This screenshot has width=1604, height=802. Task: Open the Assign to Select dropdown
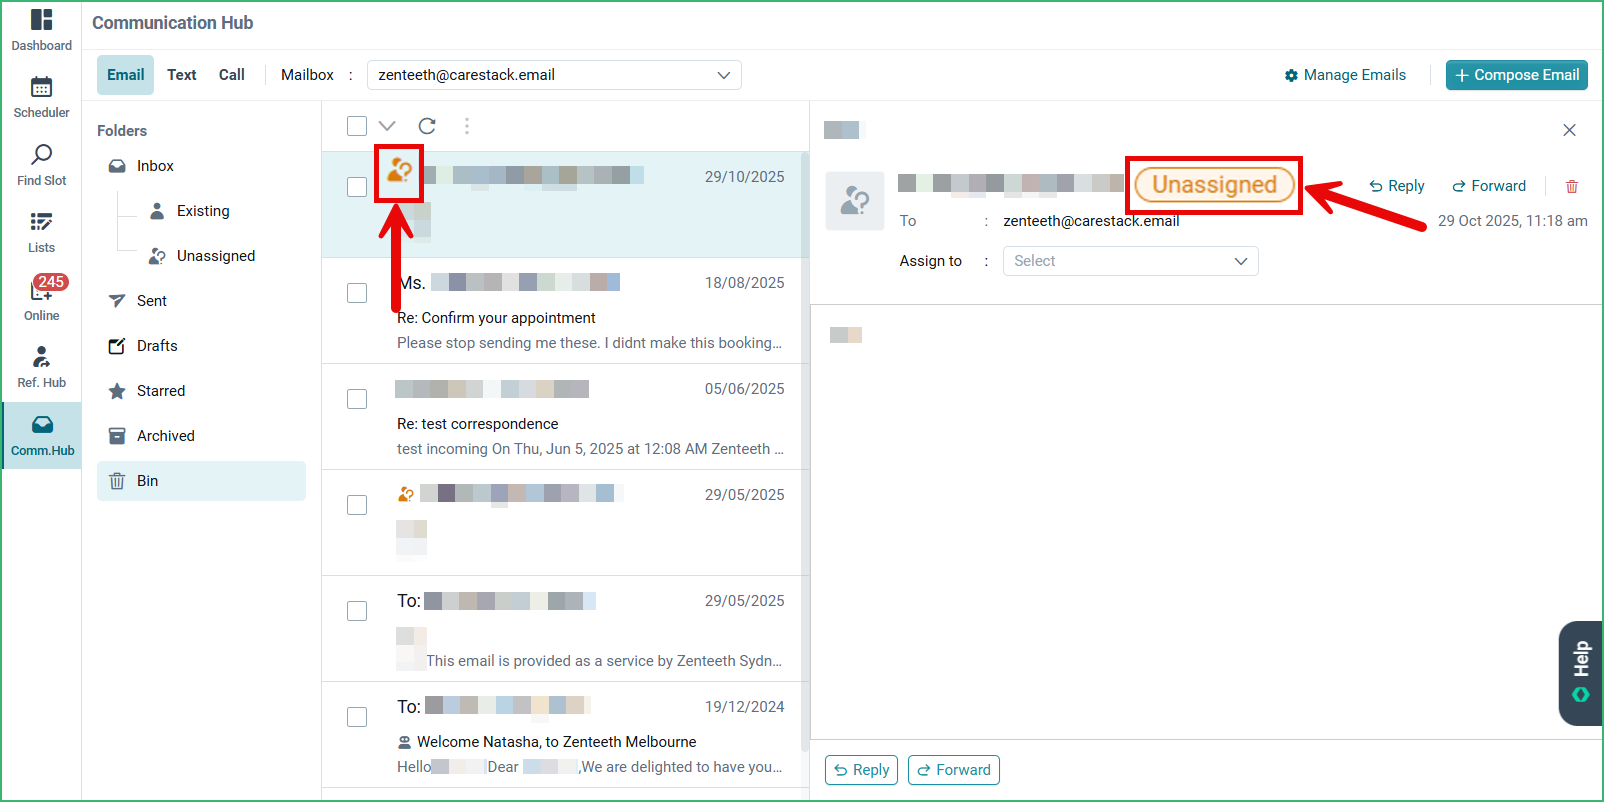pos(1130,261)
